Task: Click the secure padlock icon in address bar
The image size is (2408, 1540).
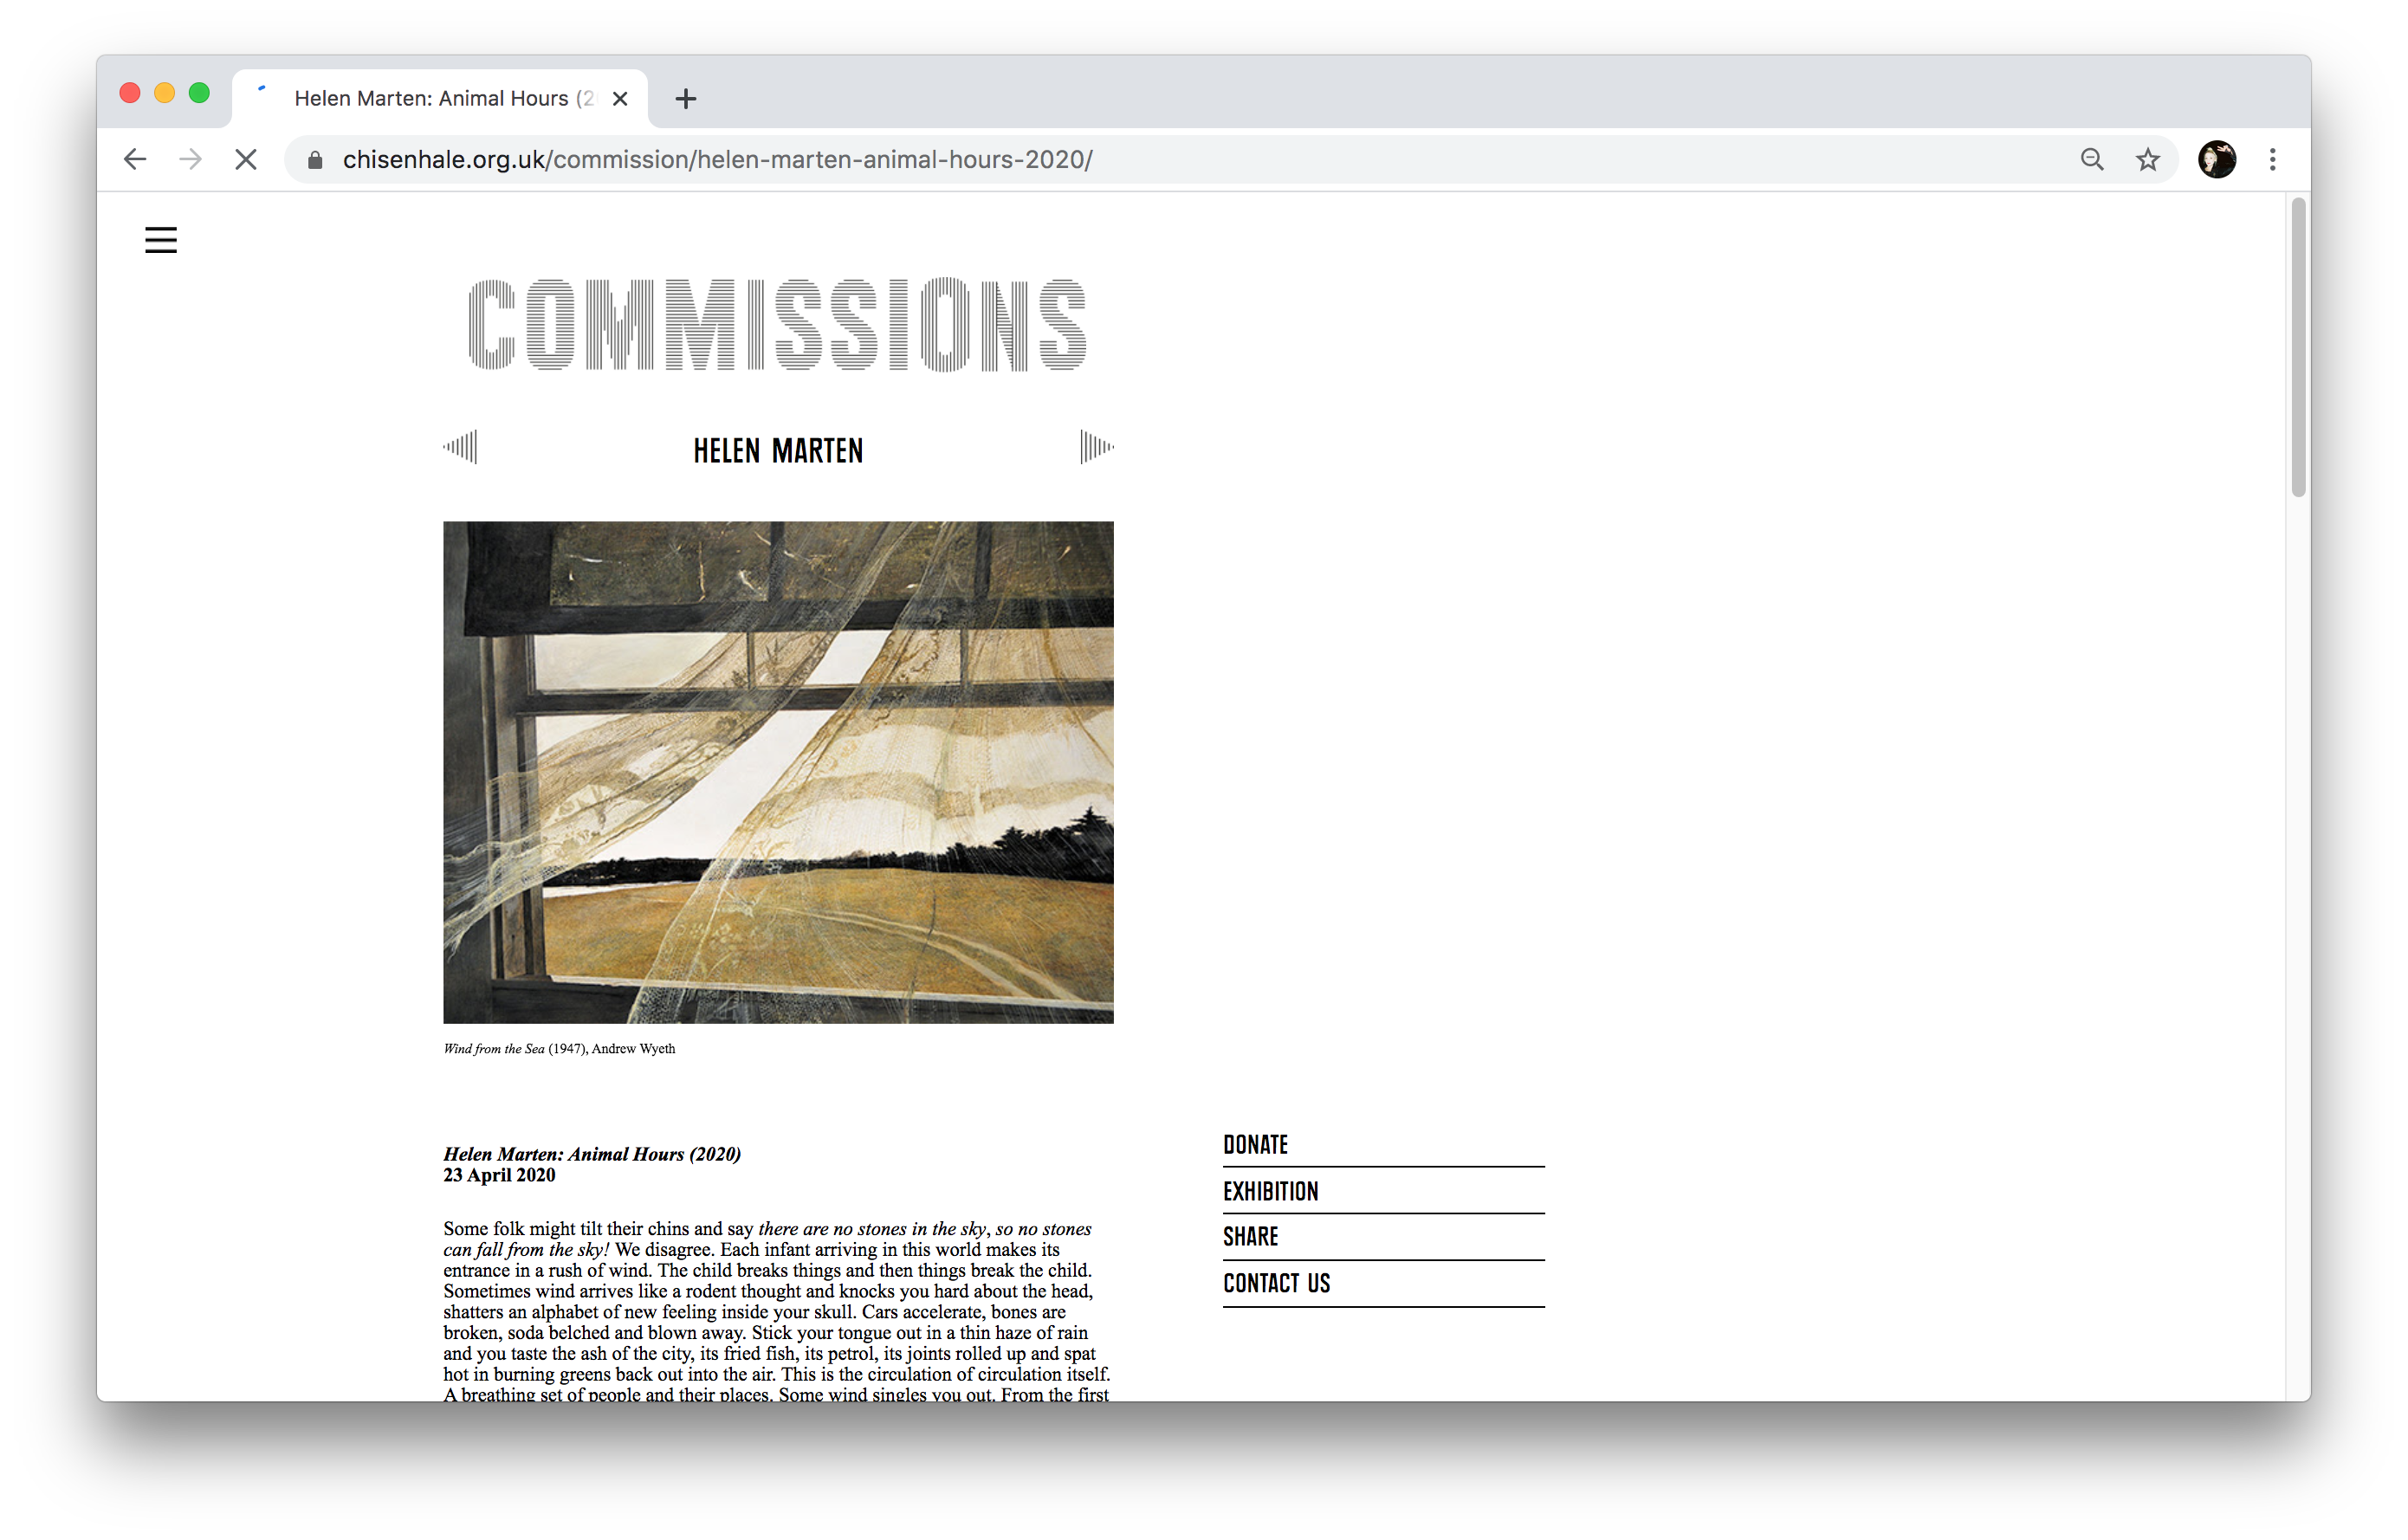Action: coord(316,159)
